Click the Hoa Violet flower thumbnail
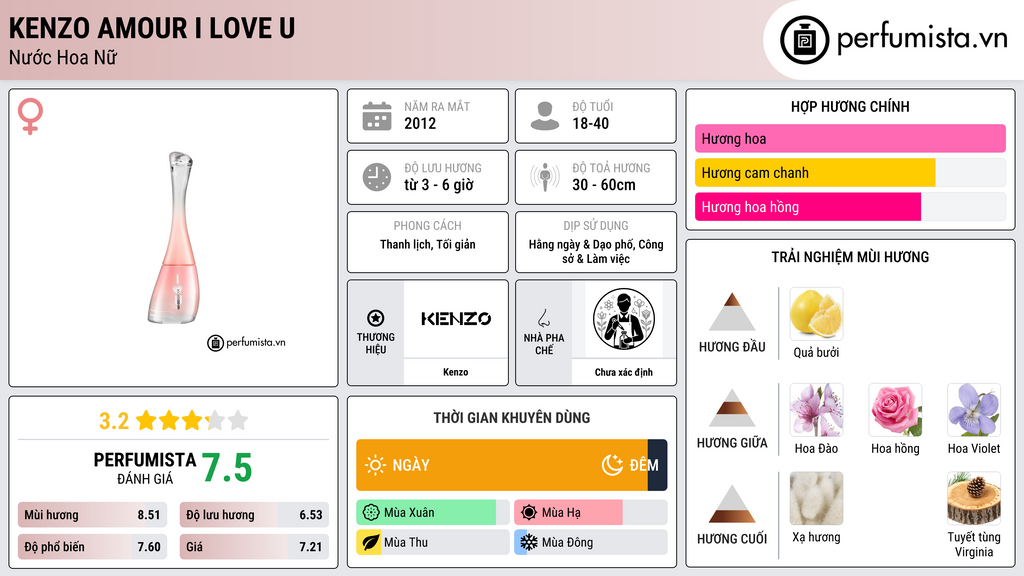The image size is (1024, 576). coord(974,409)
